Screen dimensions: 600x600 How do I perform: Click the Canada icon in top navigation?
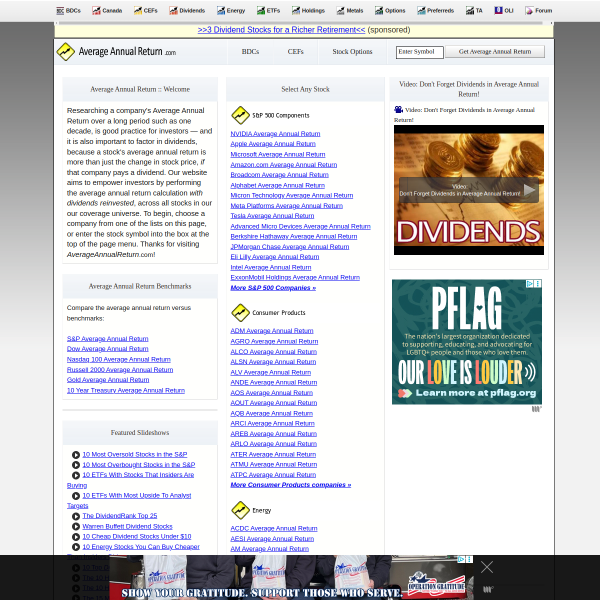[96, 11]
